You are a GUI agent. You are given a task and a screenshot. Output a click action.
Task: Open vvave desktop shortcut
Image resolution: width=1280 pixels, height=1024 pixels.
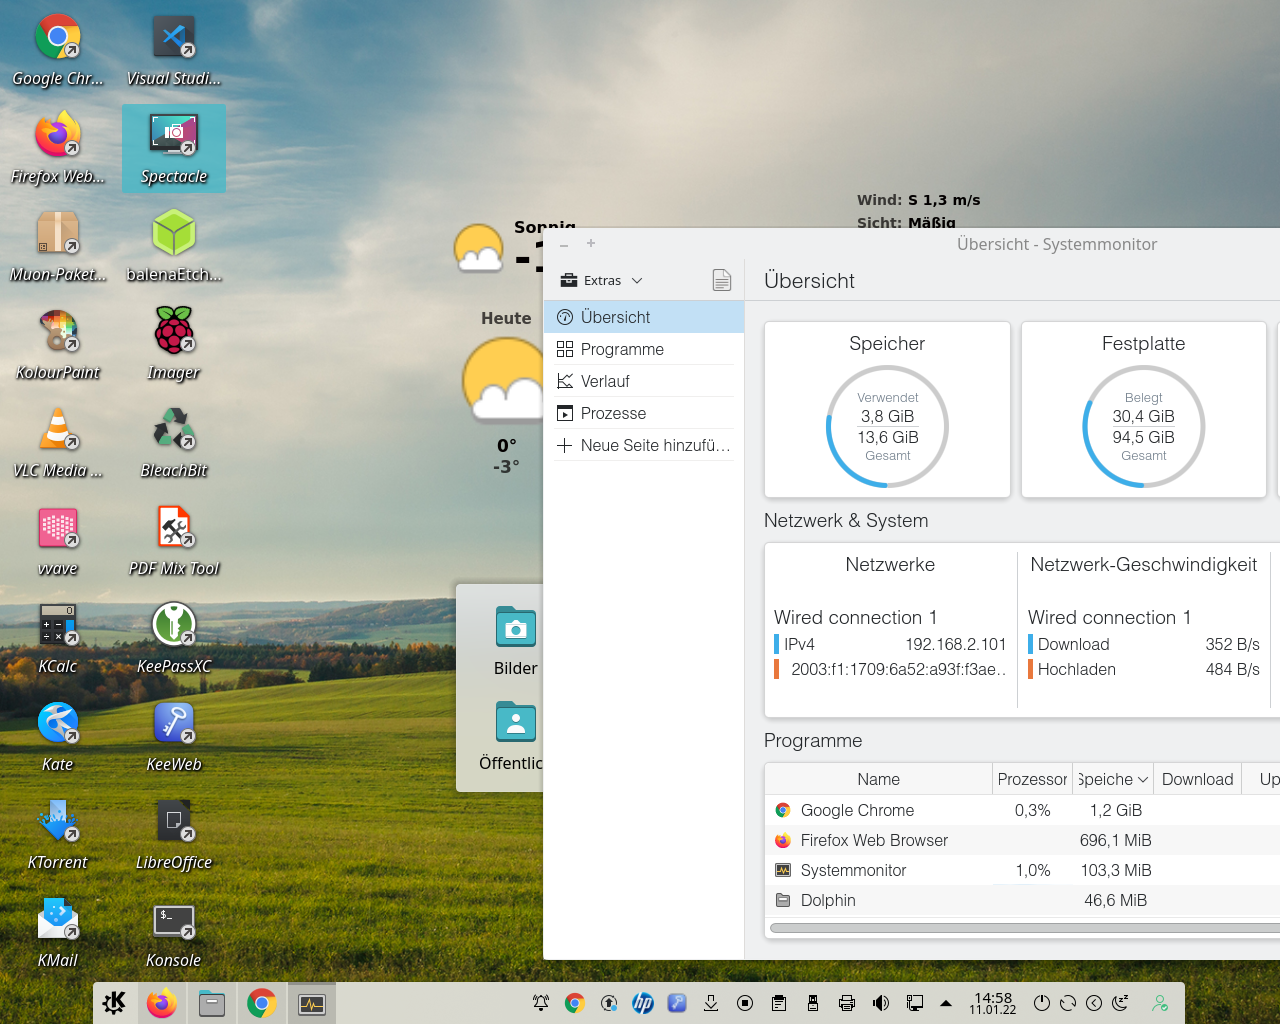(x=58, y=540)
